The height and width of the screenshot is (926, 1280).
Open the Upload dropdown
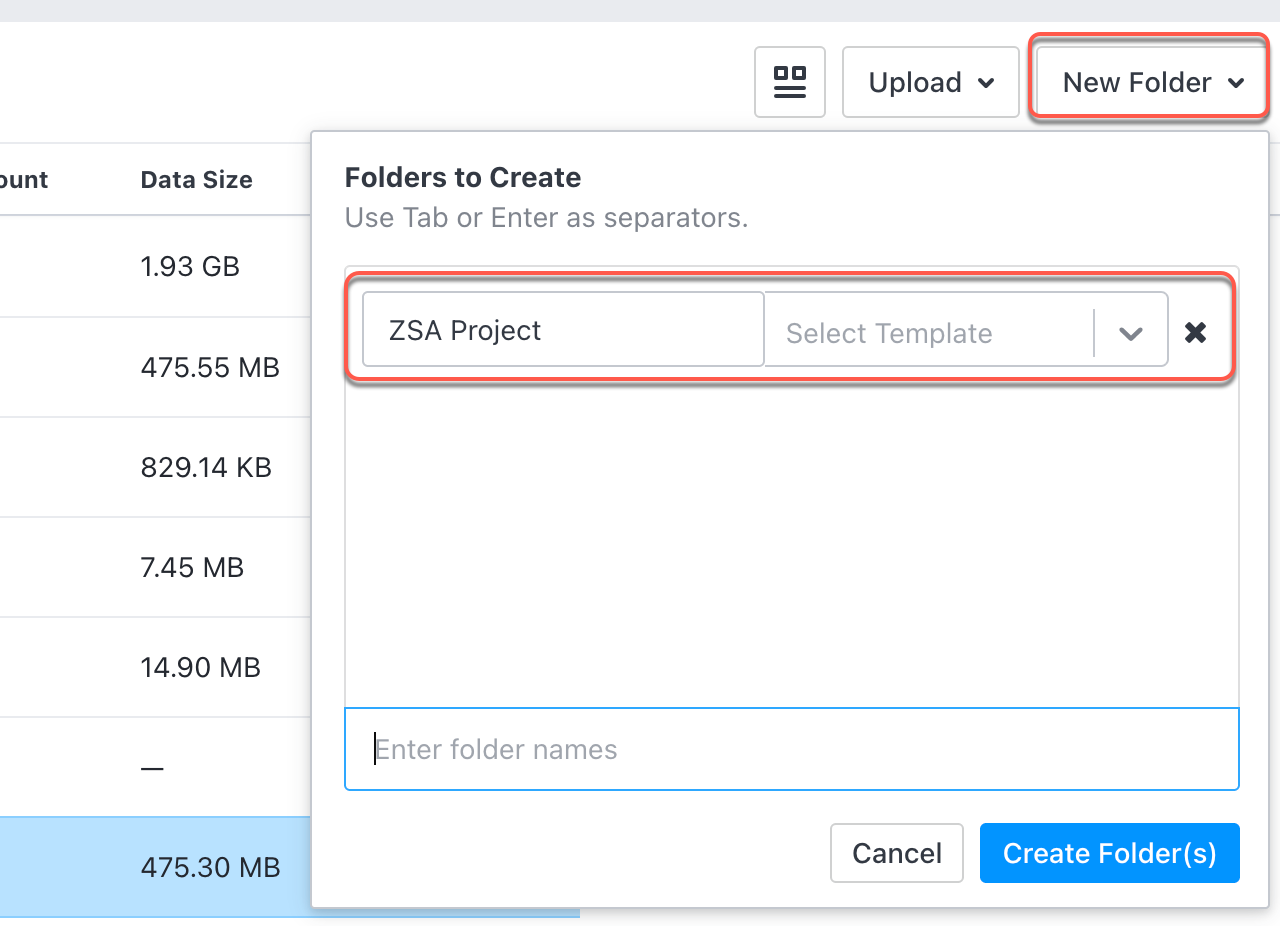(x=931, y=82)
